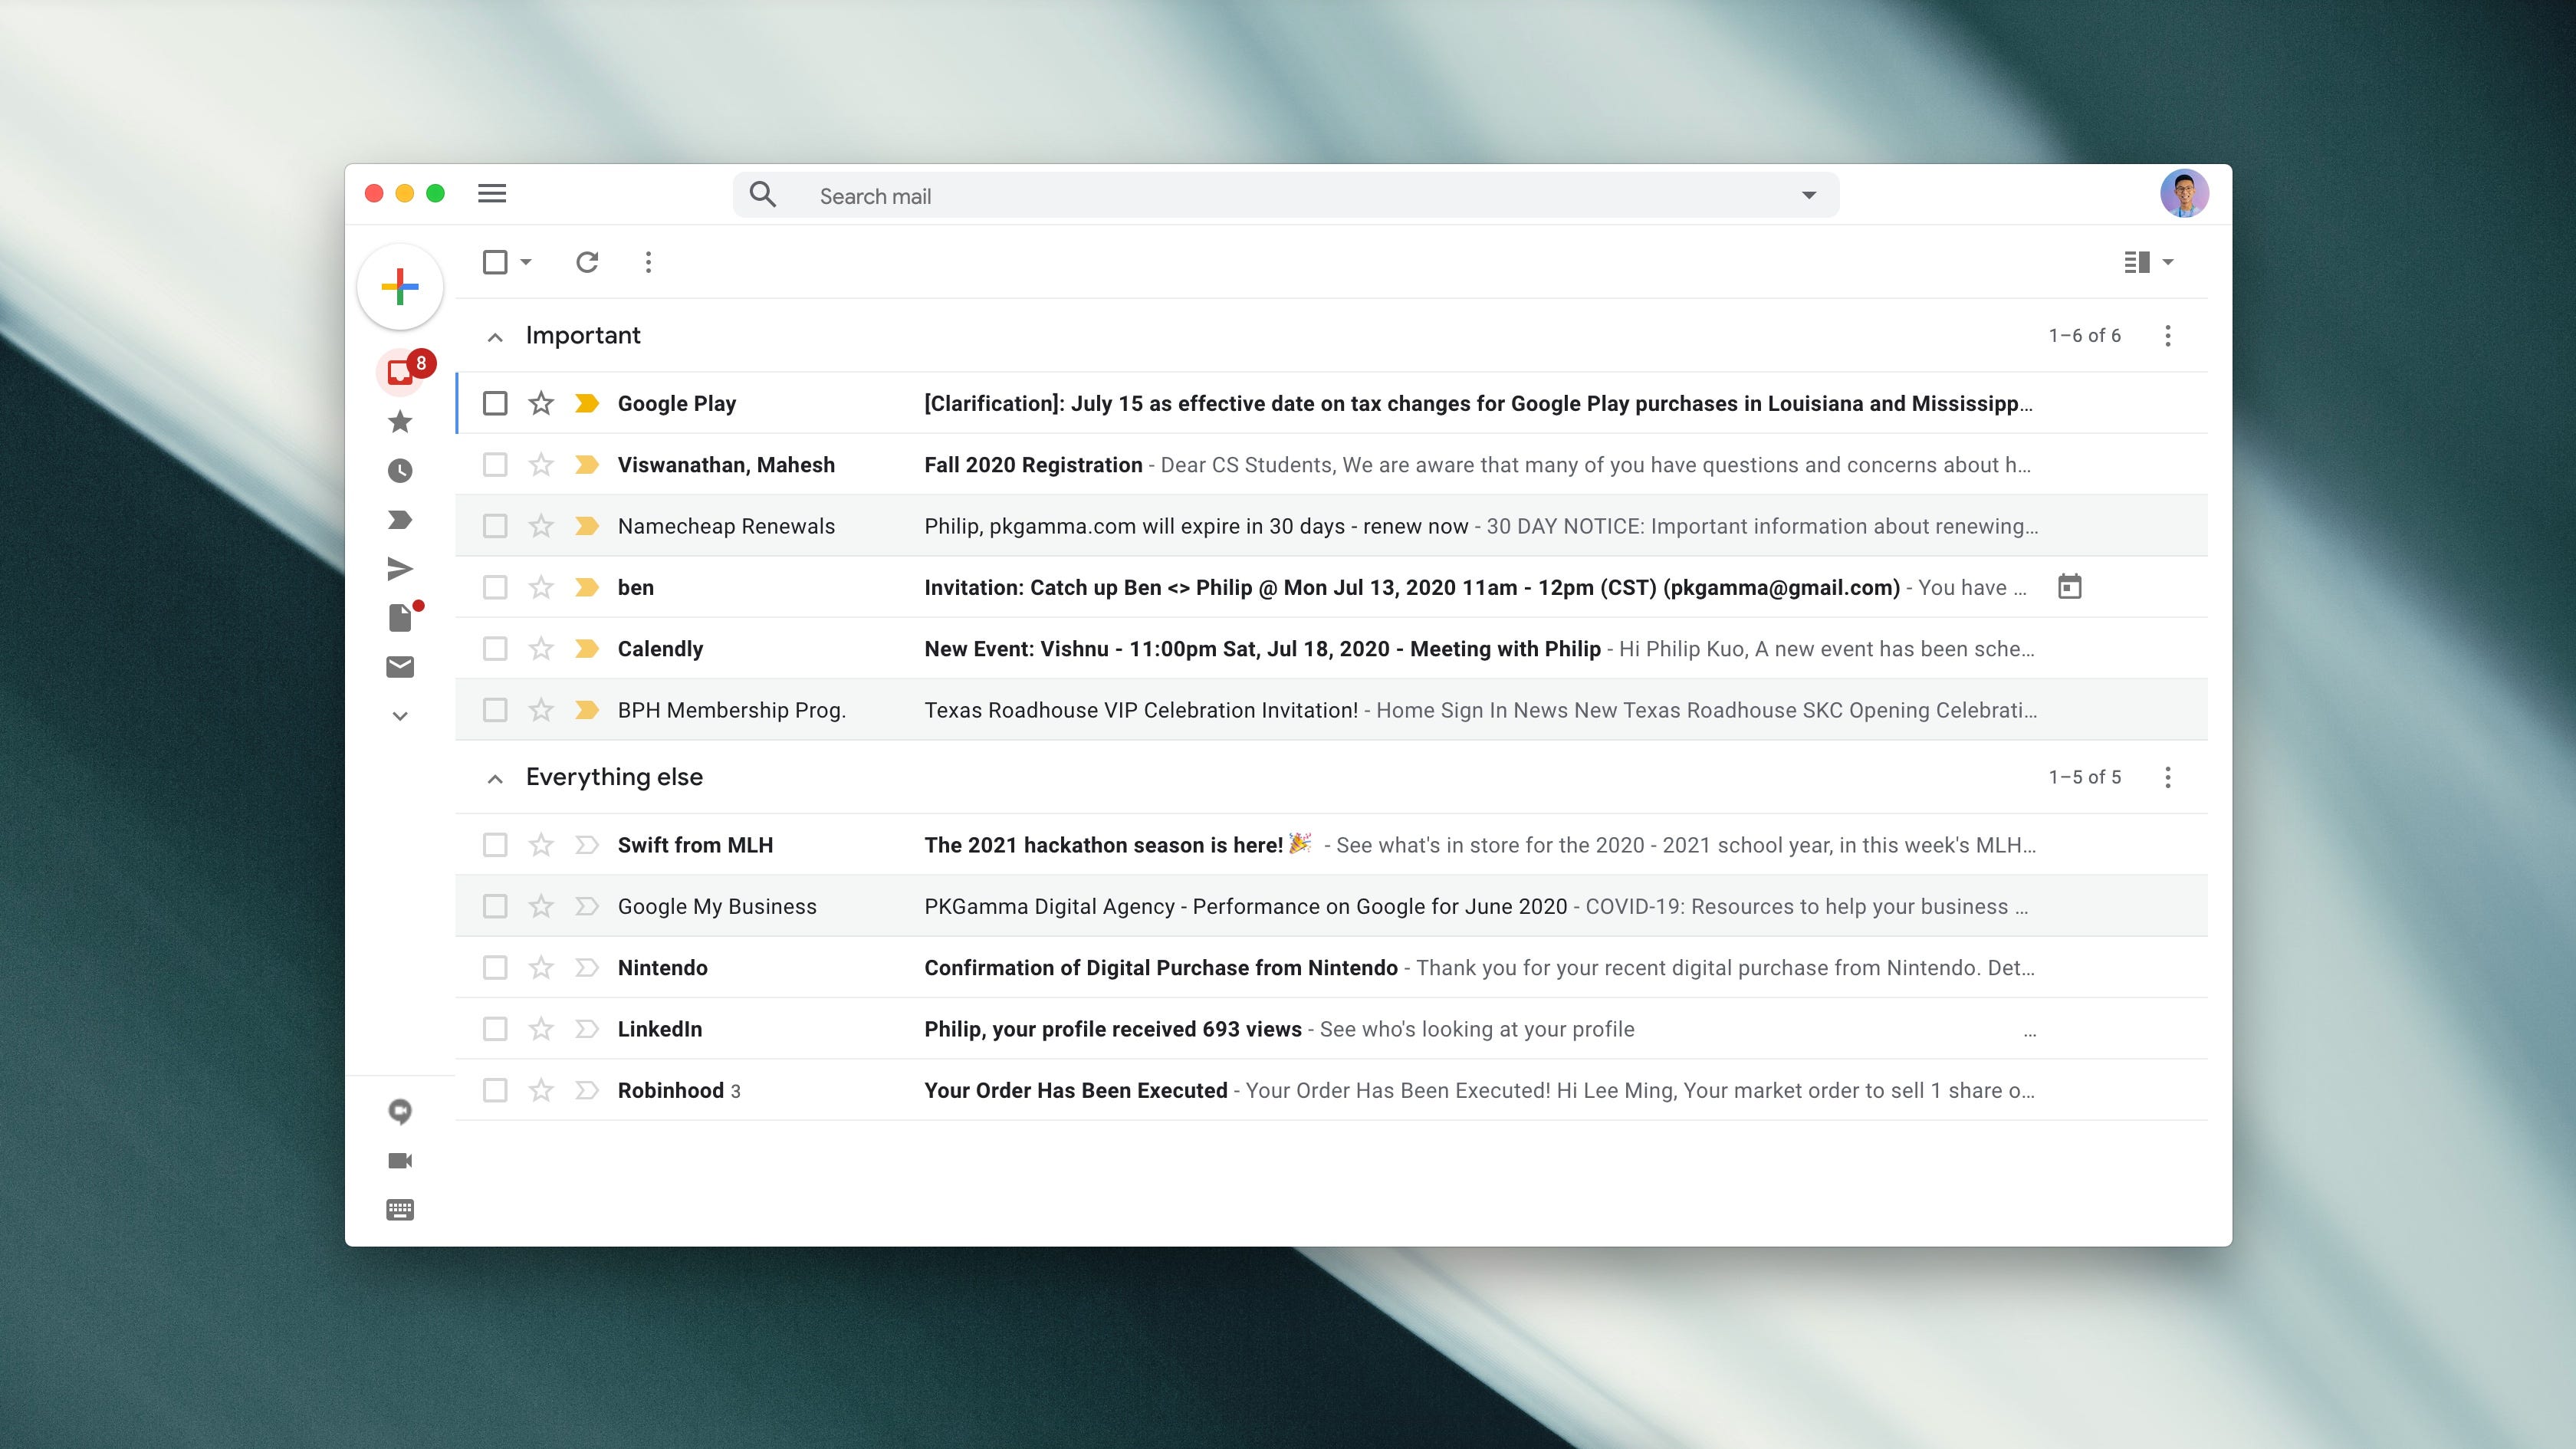
Task: Open the hamburger main menu
Action: click(492, 193)
